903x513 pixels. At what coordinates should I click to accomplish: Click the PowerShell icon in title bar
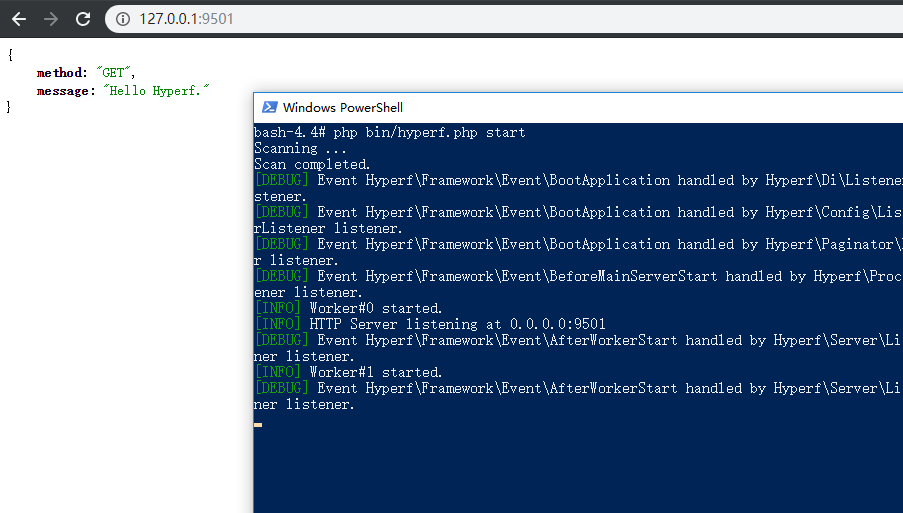coord(269,107)
